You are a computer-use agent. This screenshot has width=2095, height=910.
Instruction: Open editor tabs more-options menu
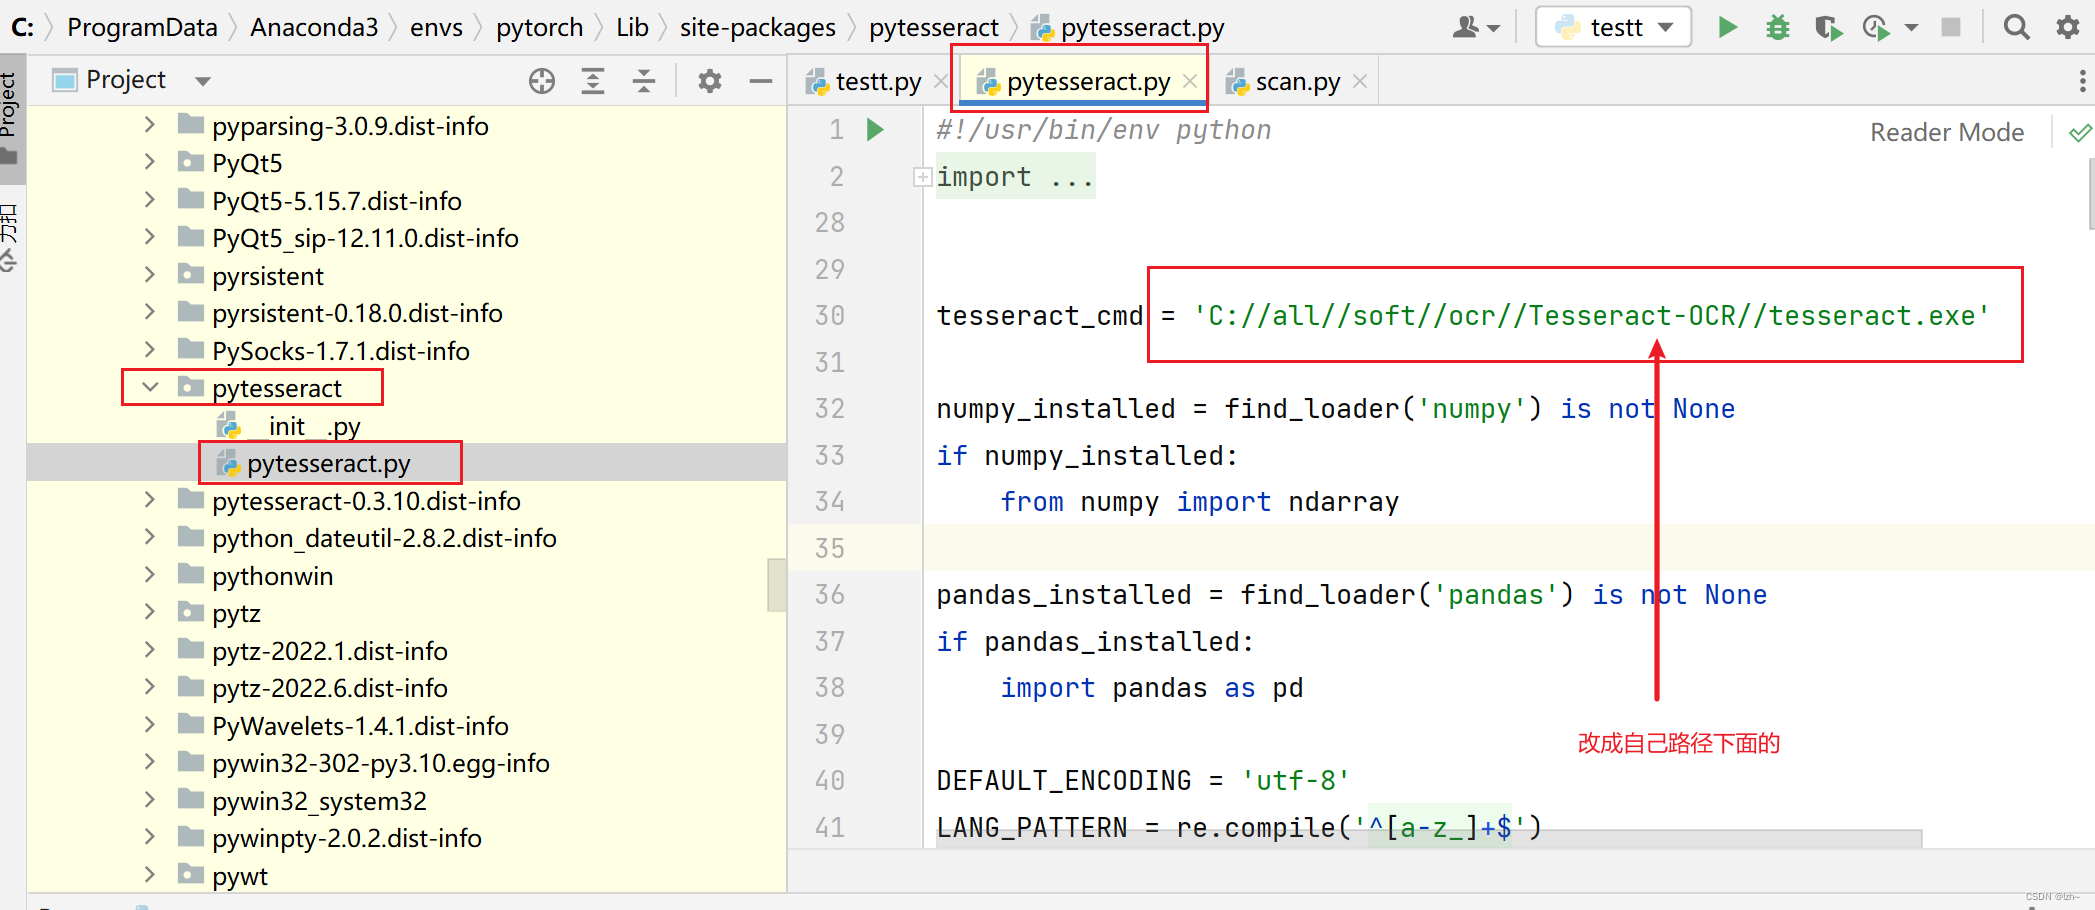2082,81
